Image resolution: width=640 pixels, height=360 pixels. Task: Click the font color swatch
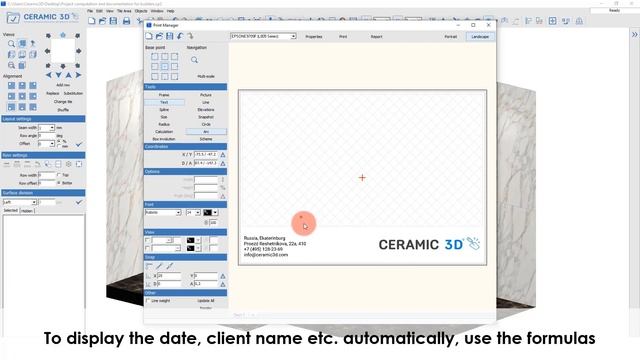tap(208, 213)
